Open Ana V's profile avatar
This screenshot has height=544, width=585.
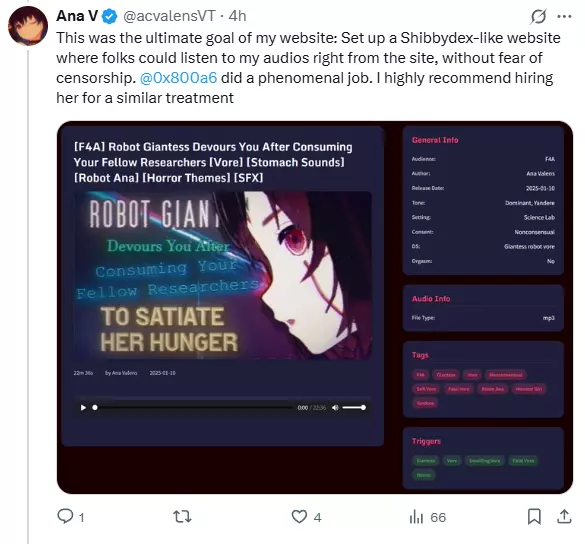(x=28, y=26)
